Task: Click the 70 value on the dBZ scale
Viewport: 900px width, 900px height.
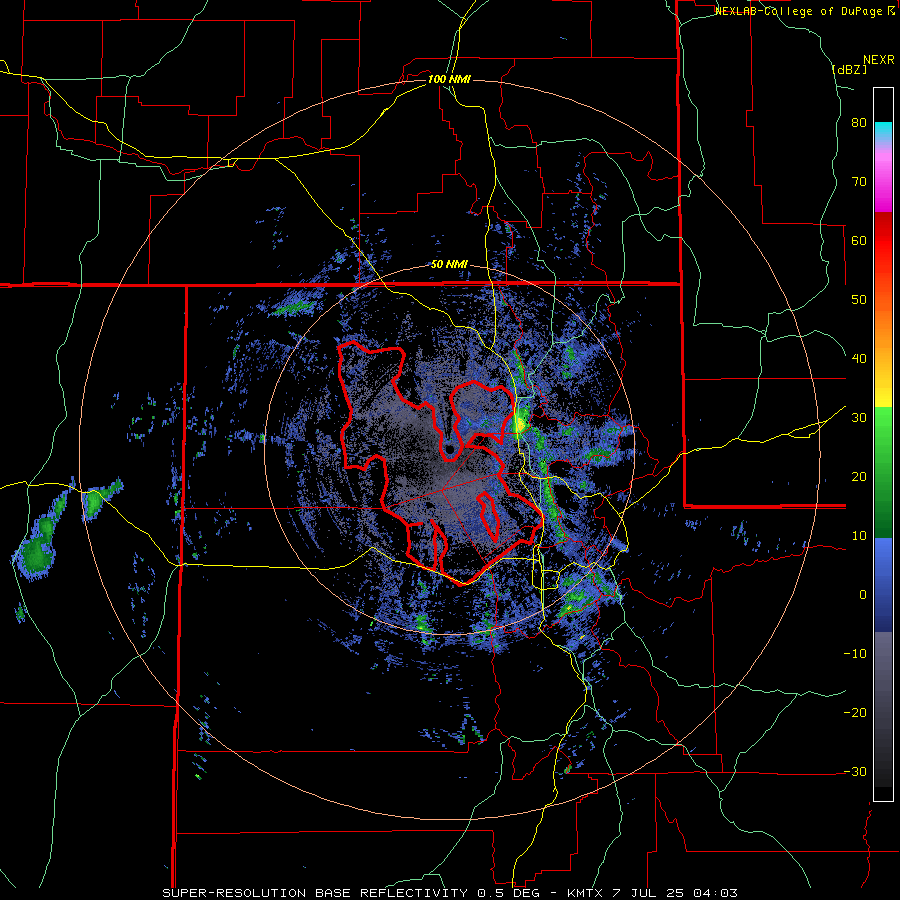Action: 859,182
